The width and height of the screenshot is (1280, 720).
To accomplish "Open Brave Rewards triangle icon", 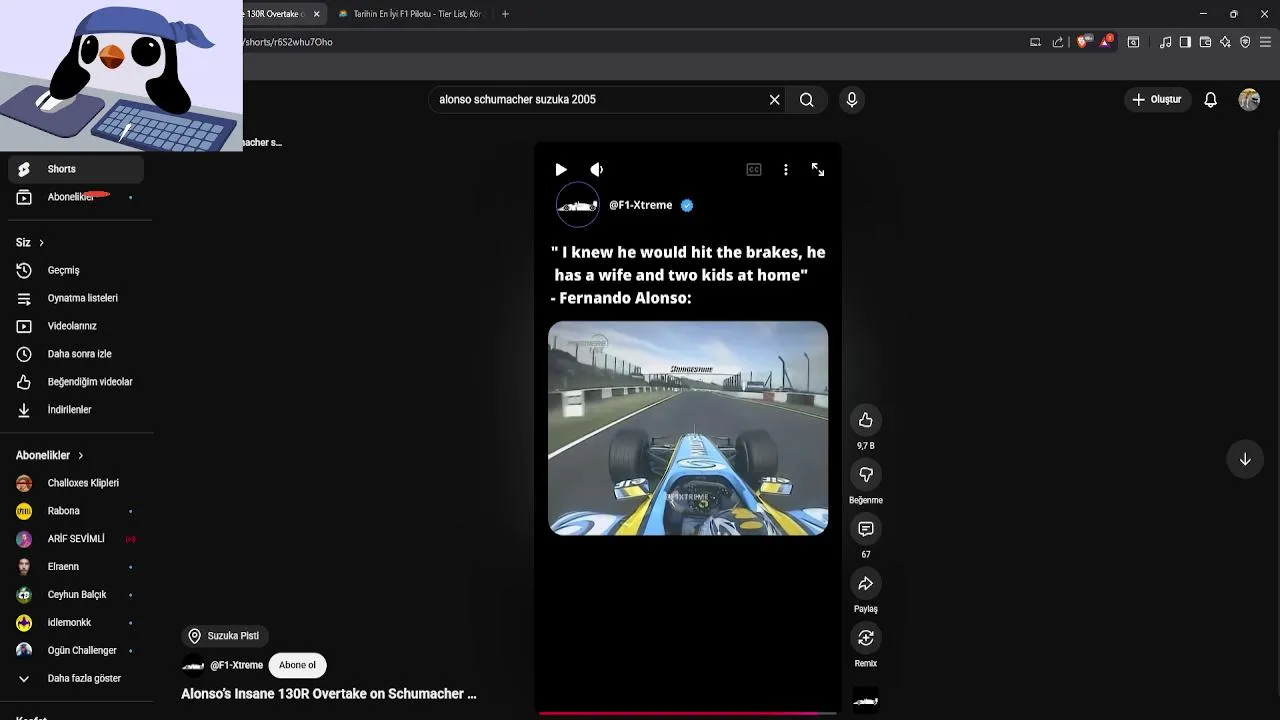I will [1106, 42].
